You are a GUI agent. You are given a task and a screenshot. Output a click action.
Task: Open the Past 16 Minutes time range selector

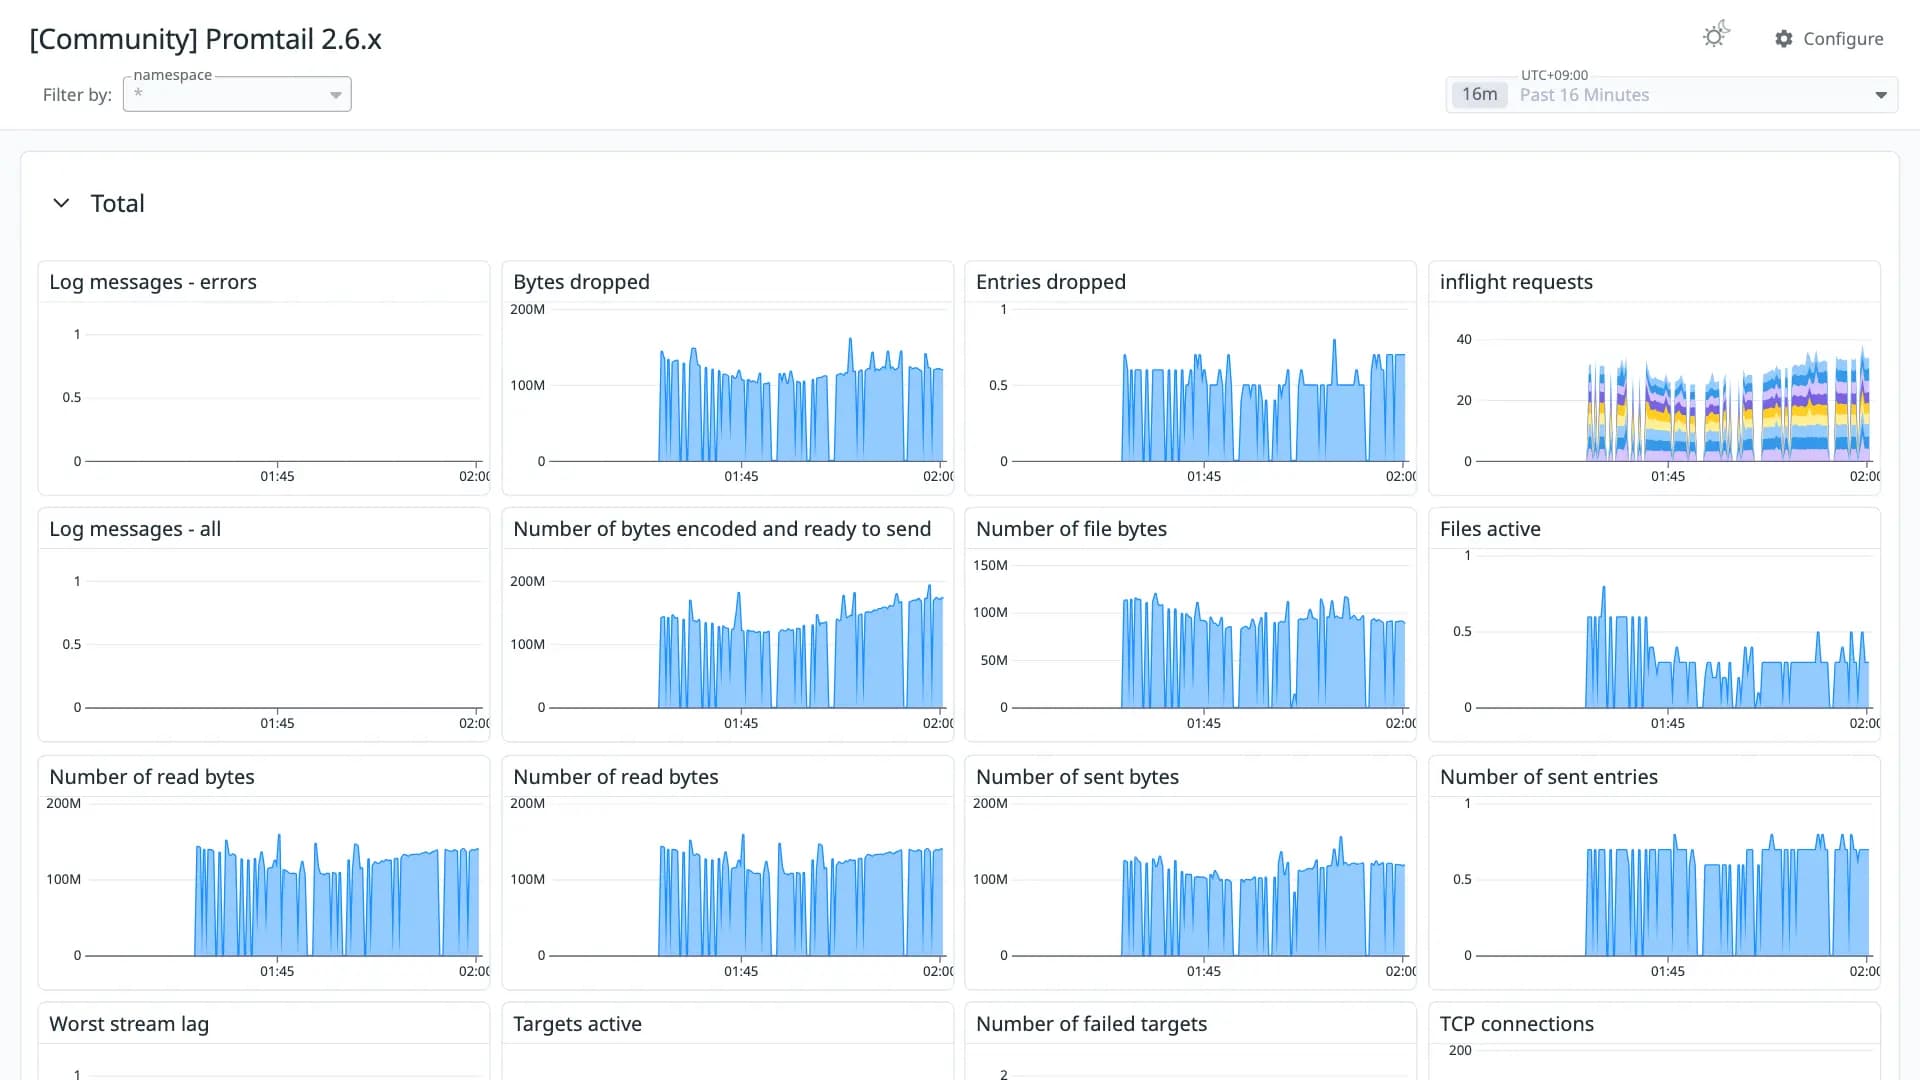(1672, 95)
